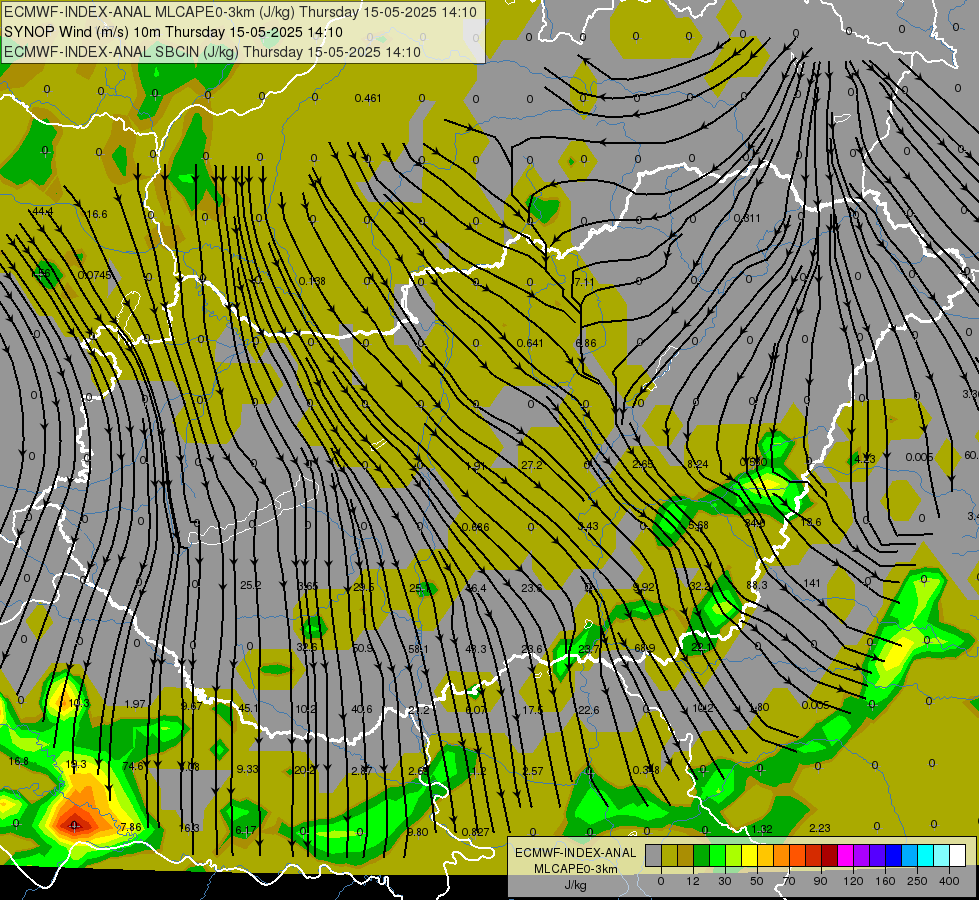The height and width of the screenshot is (900, 979).
Task: Click the map value 0.348
Action: pos(646,769)
